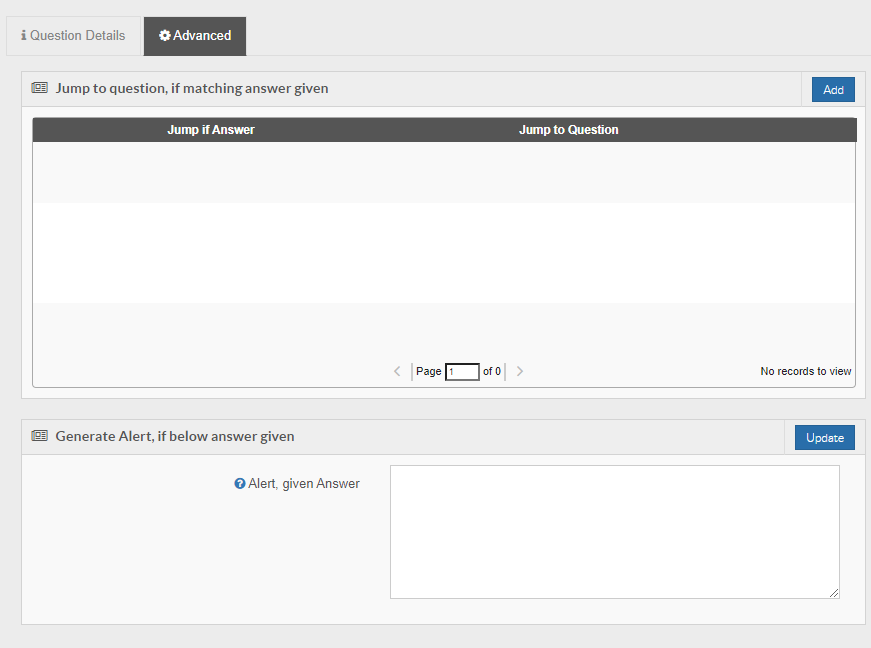
Task: Click the help icon beside Alert, given Answer
Action: [239, 484]
